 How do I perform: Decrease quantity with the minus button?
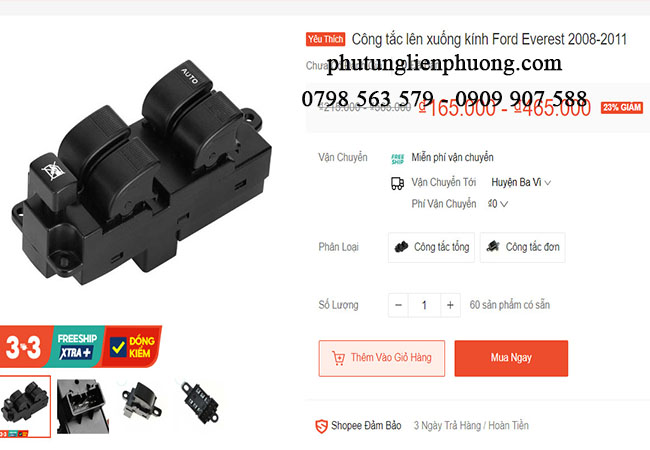pos(398,305)
